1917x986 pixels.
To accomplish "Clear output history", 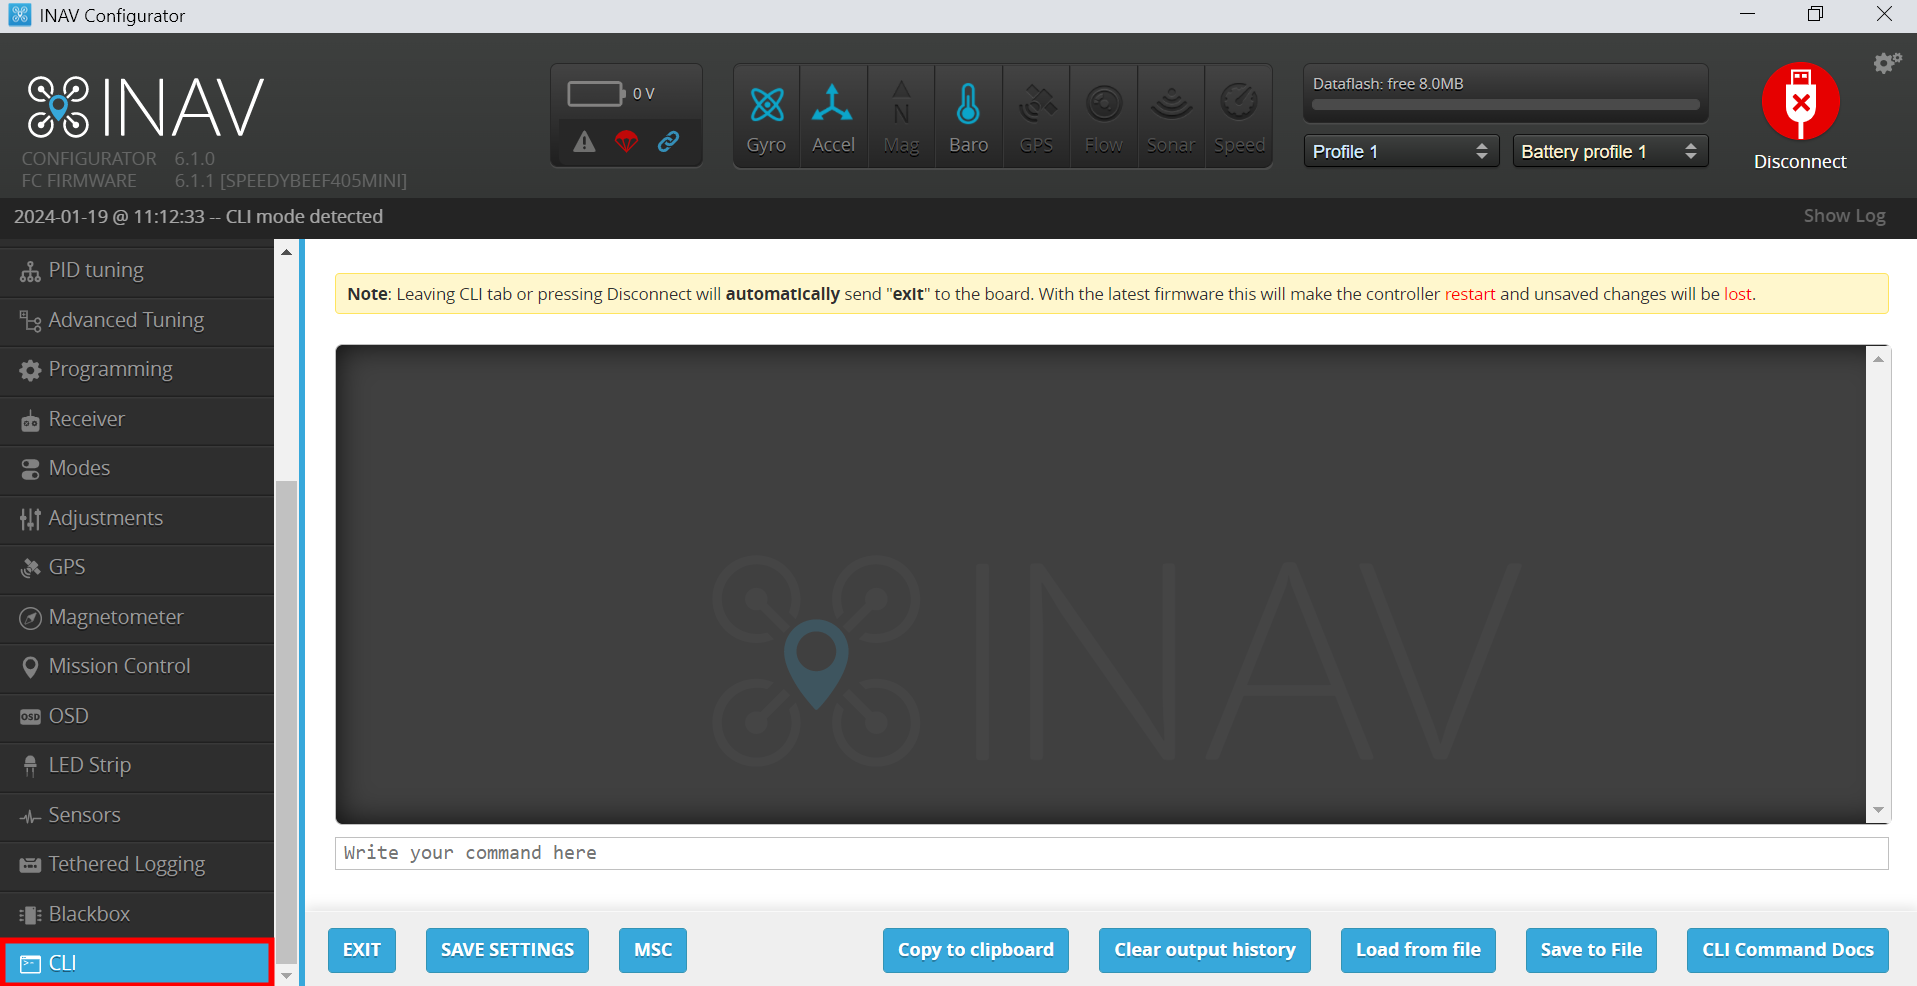I will point(1205,950).
